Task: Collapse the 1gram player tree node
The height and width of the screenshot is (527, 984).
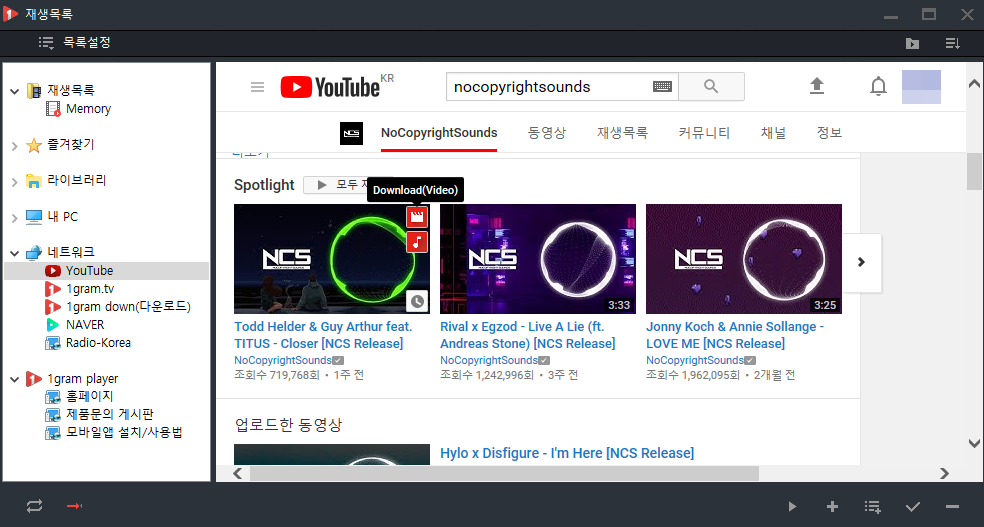Action: 14,380
